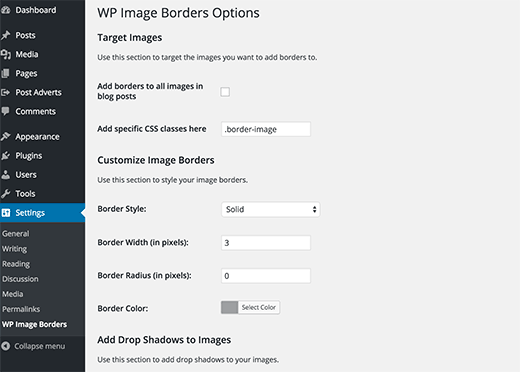Click the 'Use this section to target the images' description
The width and height of the screenshot is (520, 372).
(207, 57)
